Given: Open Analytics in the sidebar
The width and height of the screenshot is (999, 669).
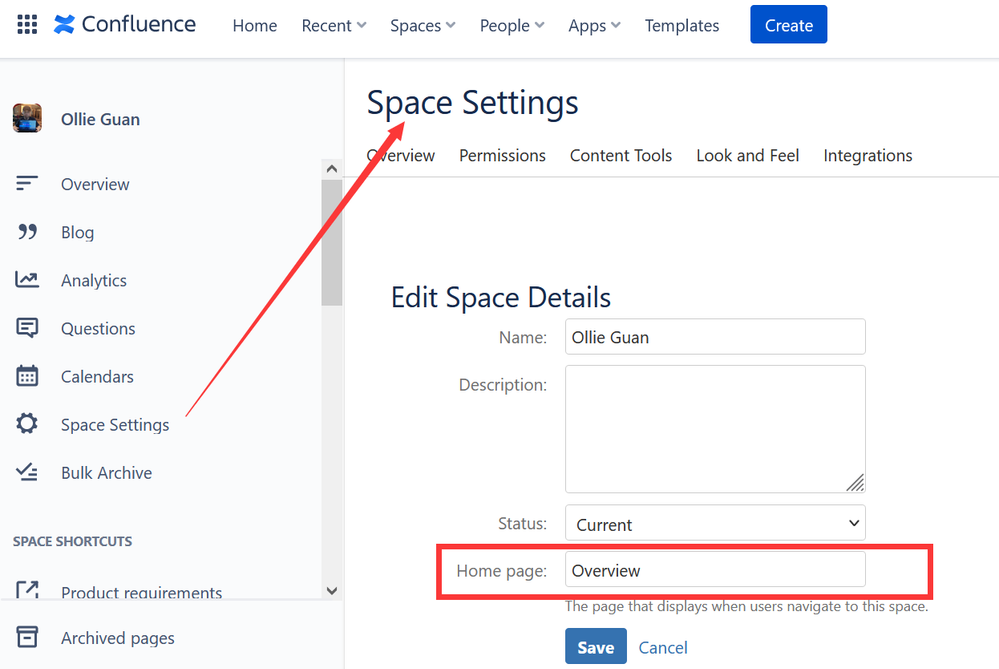Looking at the screenshot, I should pyautogui.click(x=94, y=280).
